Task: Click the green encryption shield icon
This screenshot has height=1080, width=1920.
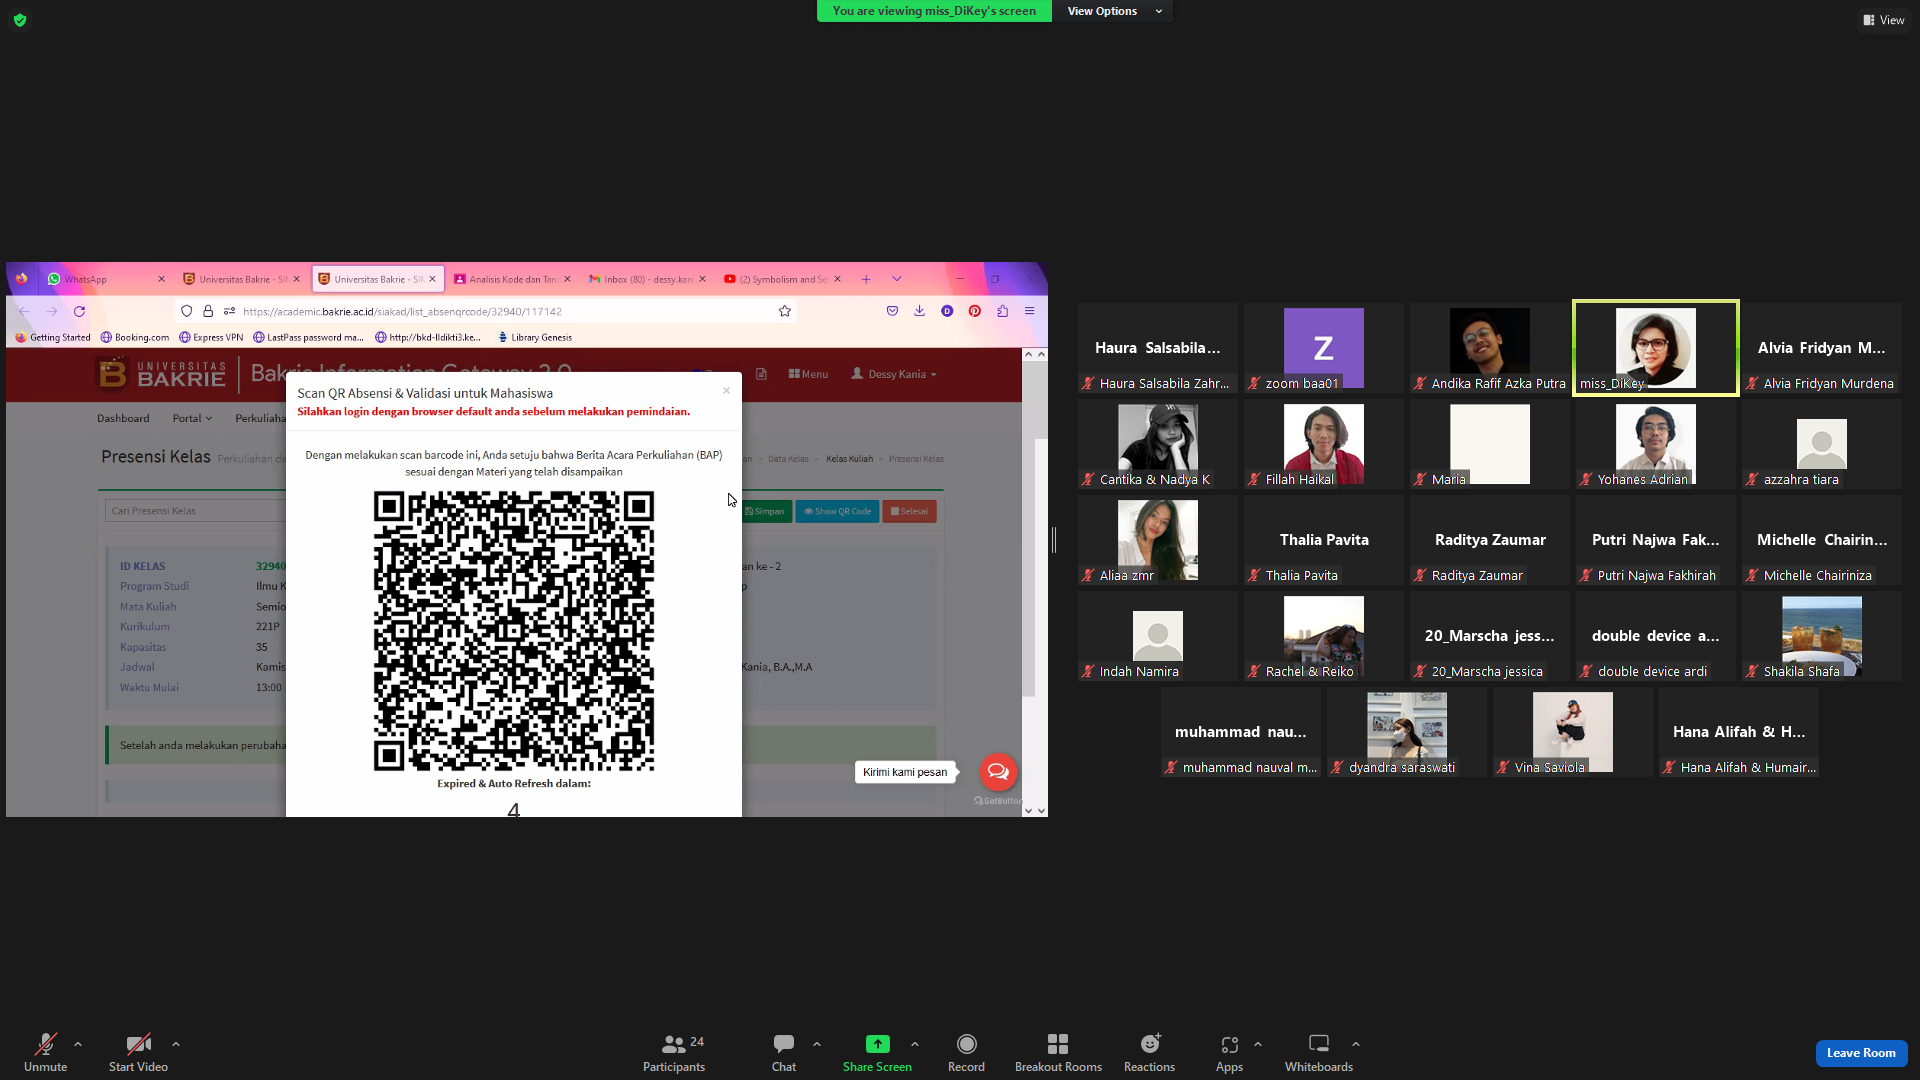Action: [20, 20]
